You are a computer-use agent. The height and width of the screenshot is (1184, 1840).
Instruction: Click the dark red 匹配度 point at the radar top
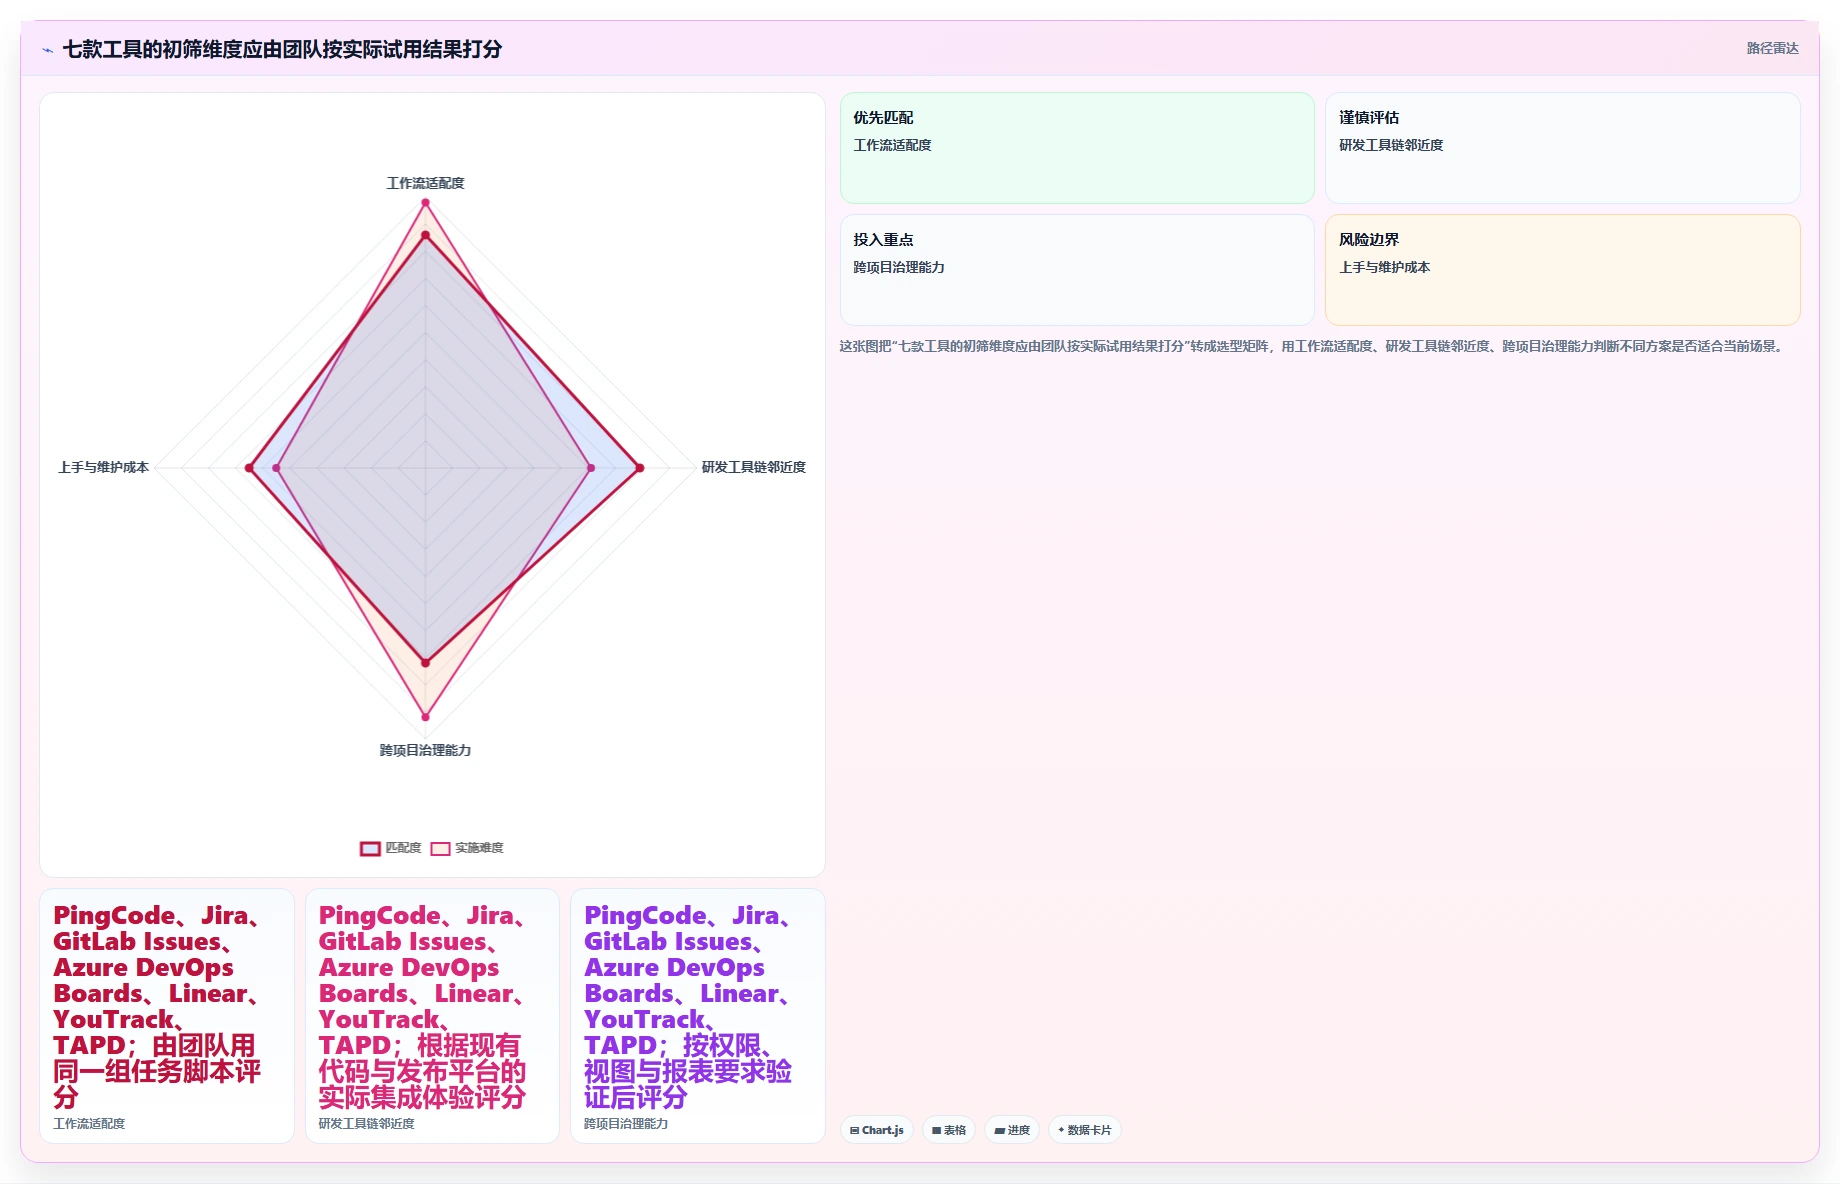[425, 236]
